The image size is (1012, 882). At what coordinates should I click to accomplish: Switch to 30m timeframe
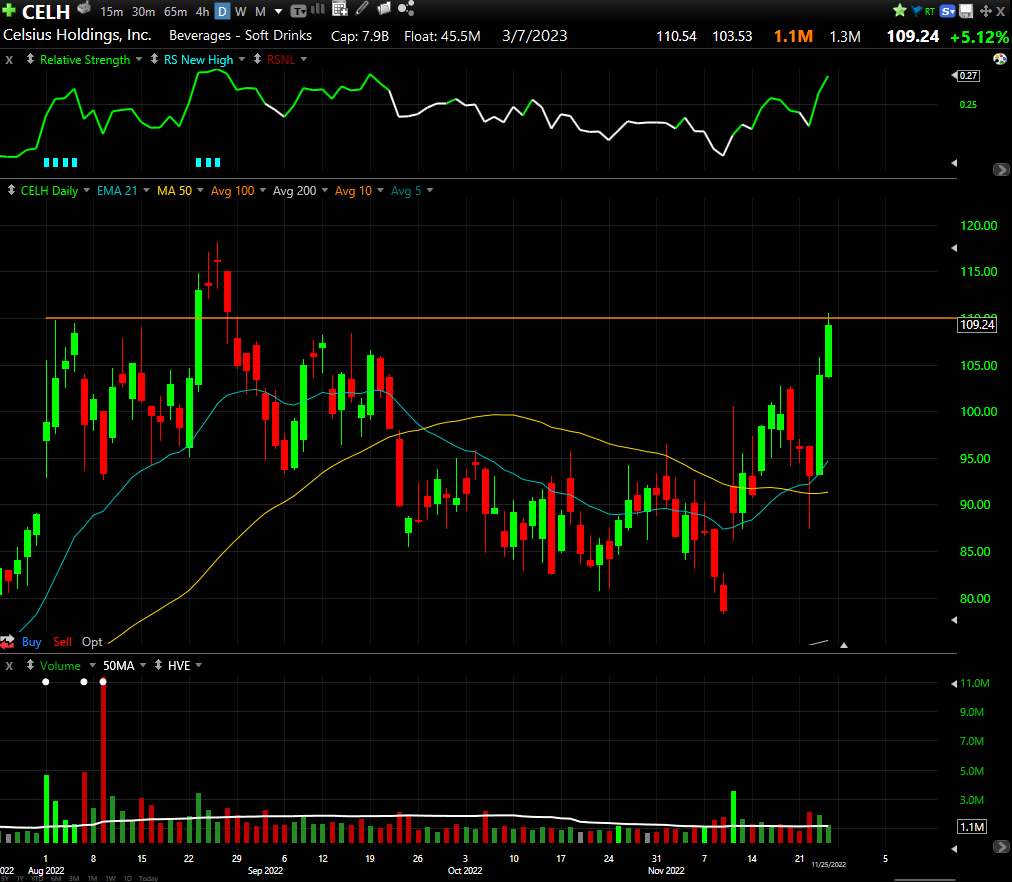pos(143,12)
